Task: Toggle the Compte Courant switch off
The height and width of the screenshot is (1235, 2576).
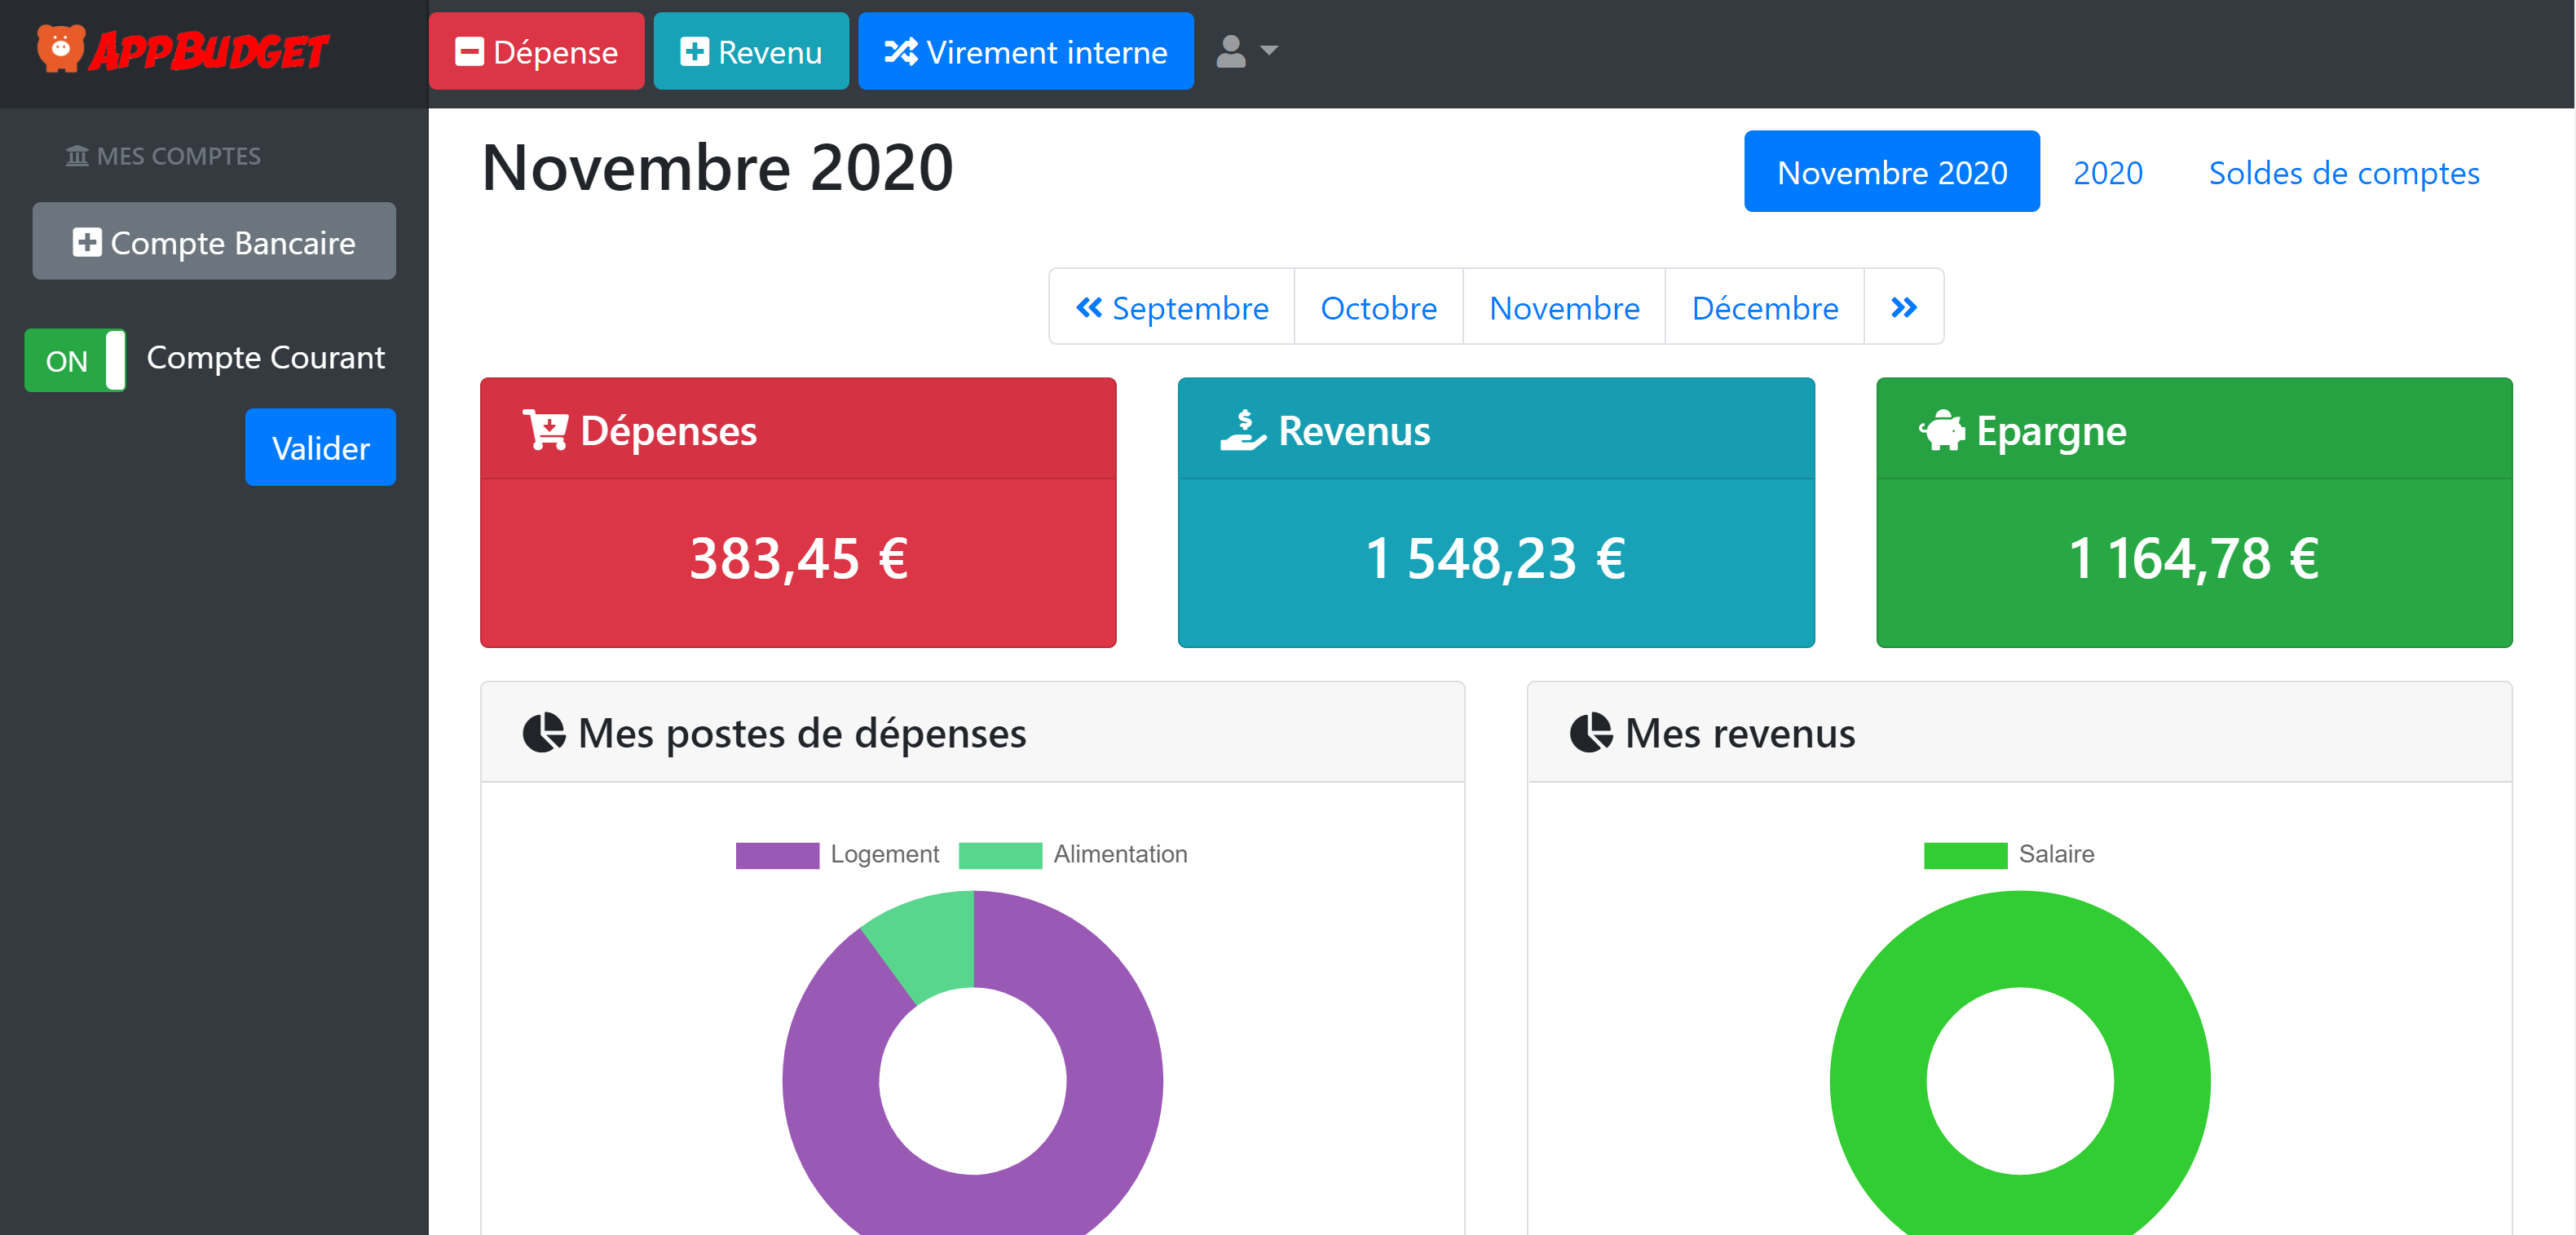Action: 74,359
